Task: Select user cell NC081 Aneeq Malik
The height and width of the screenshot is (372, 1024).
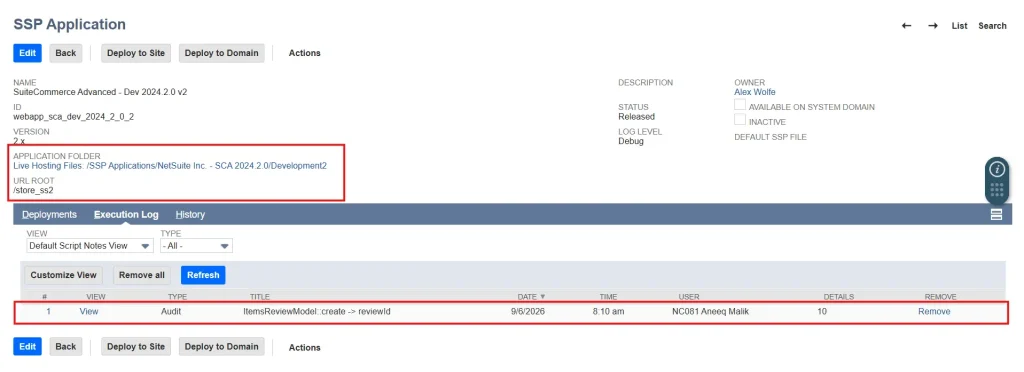Action: click(711, 311)
